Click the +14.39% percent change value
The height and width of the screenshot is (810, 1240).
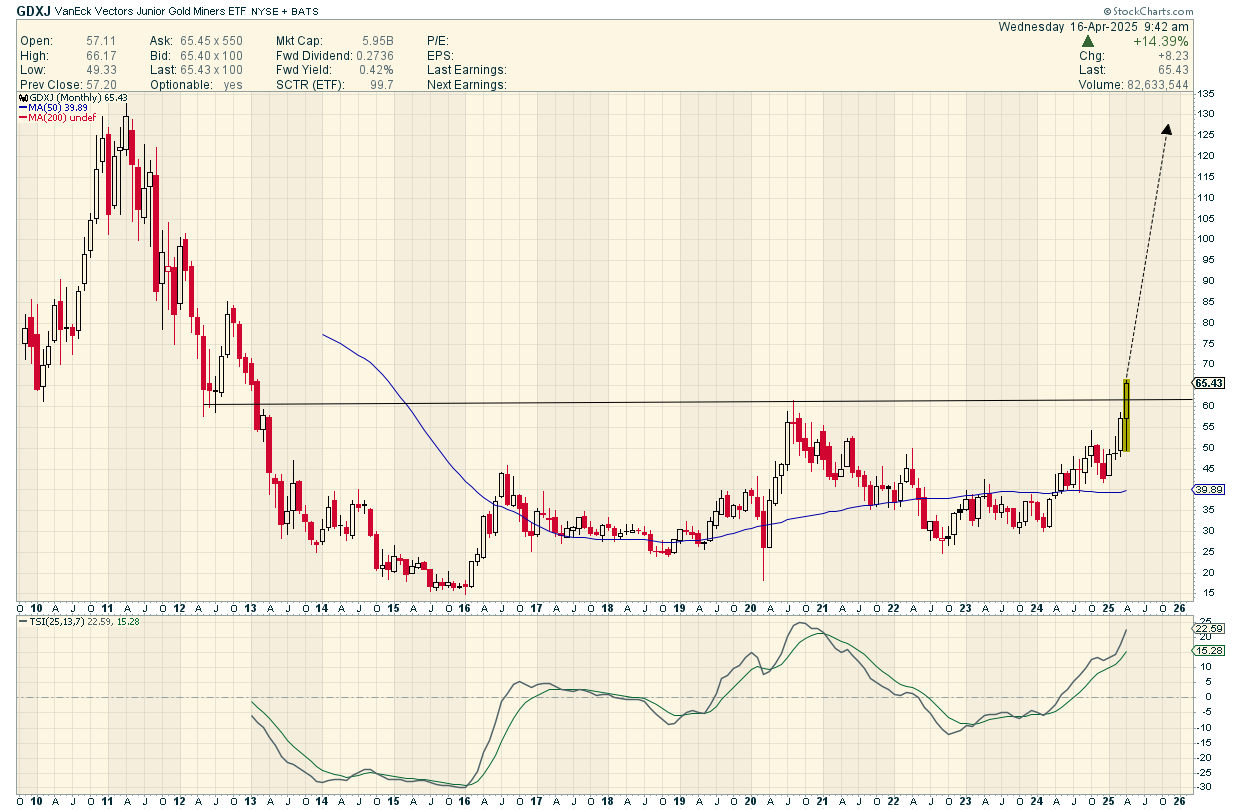coord(1161,42)
